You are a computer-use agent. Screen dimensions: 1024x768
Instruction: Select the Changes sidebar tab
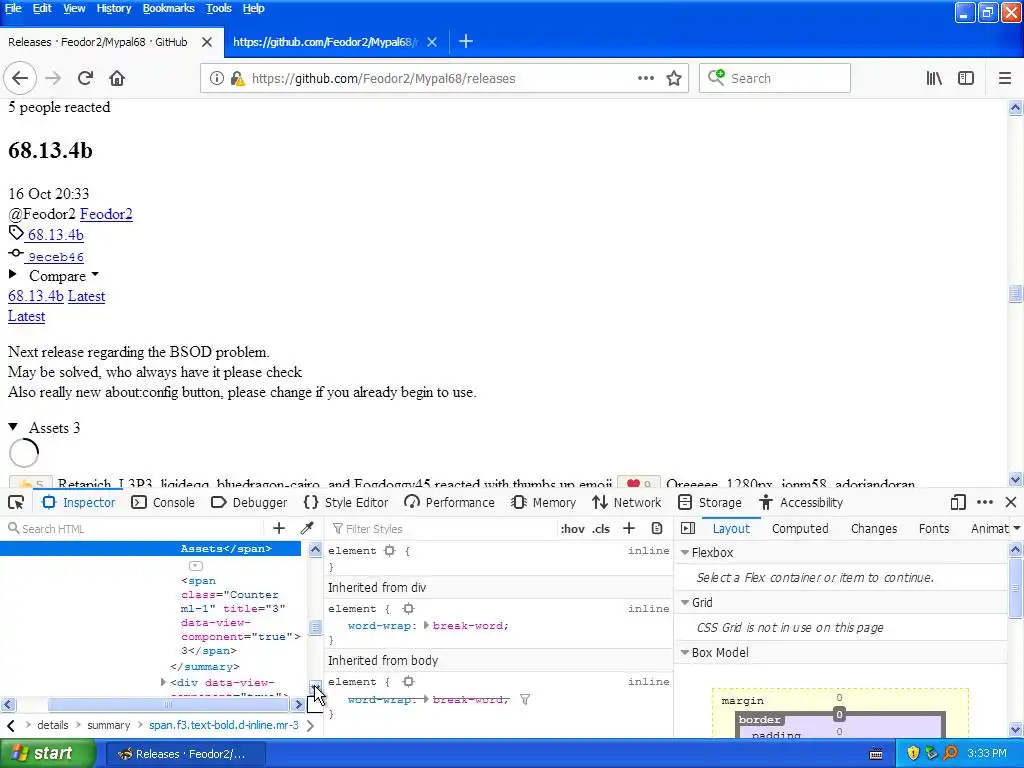pyautogui.click(x=874, y=528)
